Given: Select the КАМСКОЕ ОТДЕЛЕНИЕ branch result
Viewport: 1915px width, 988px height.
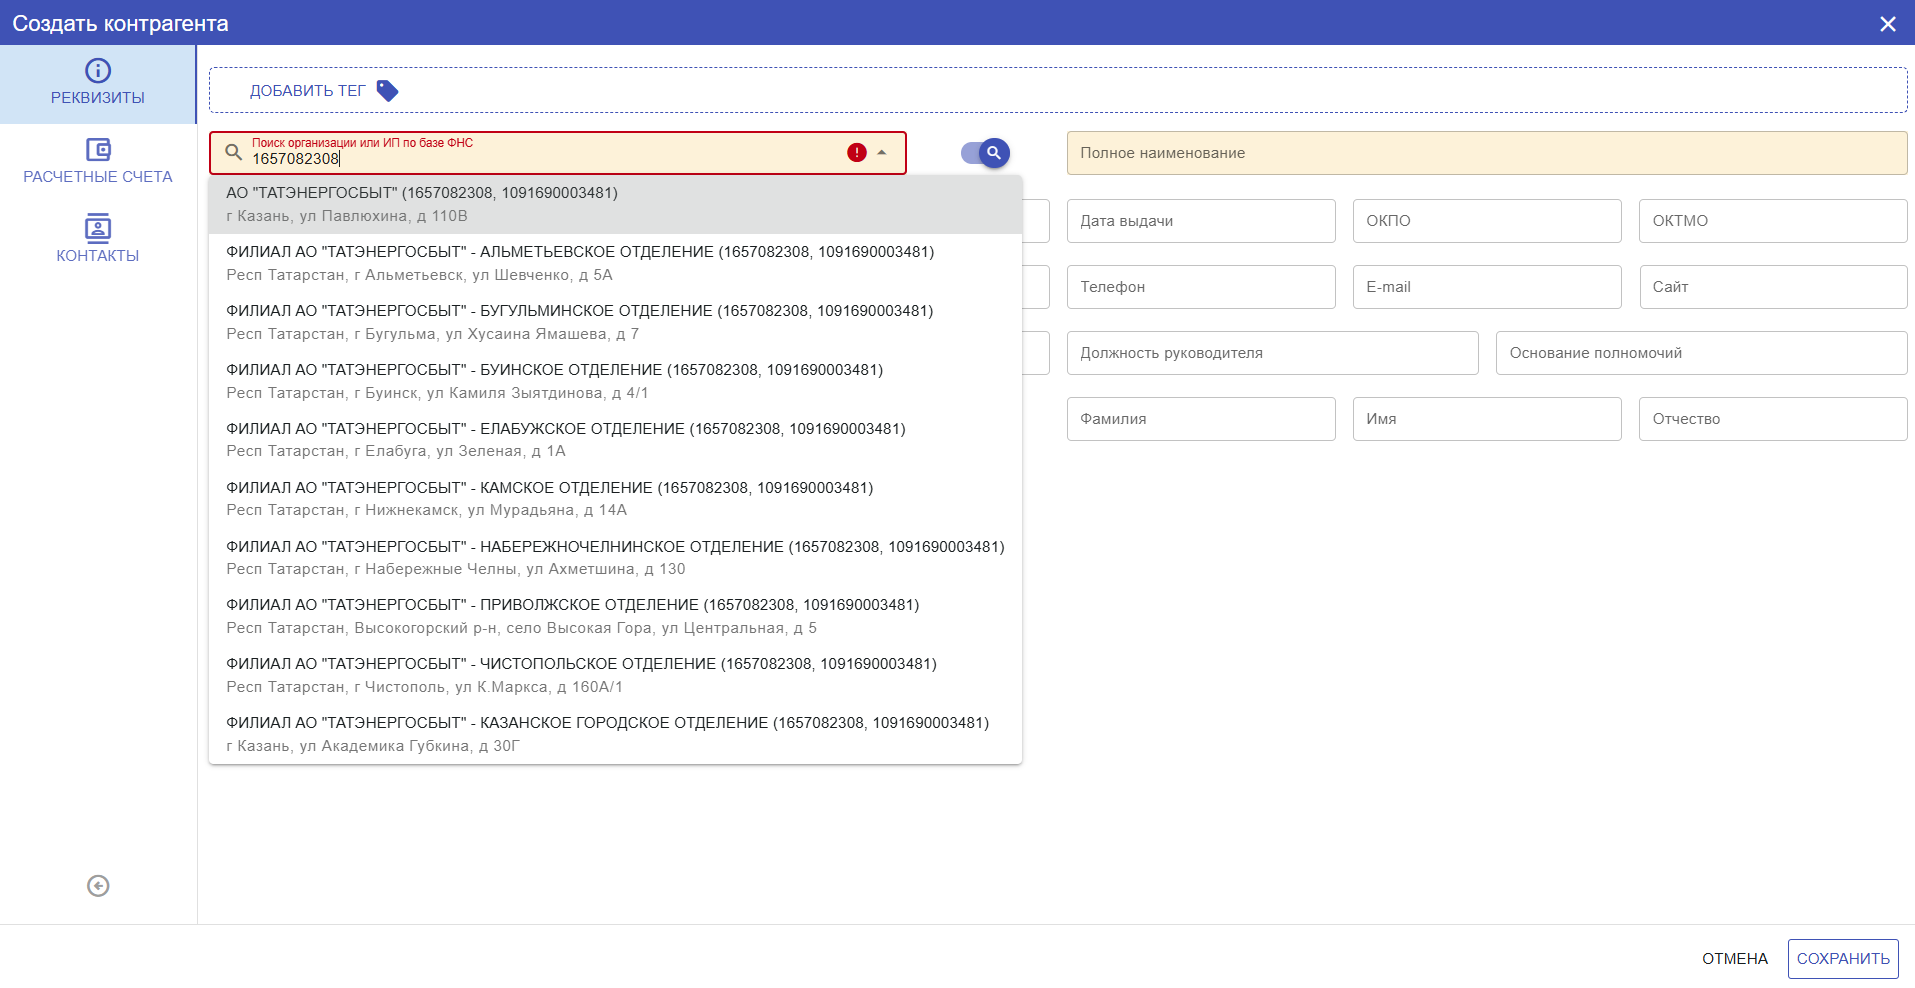Looking at the screenshot, I should (615, 499).
